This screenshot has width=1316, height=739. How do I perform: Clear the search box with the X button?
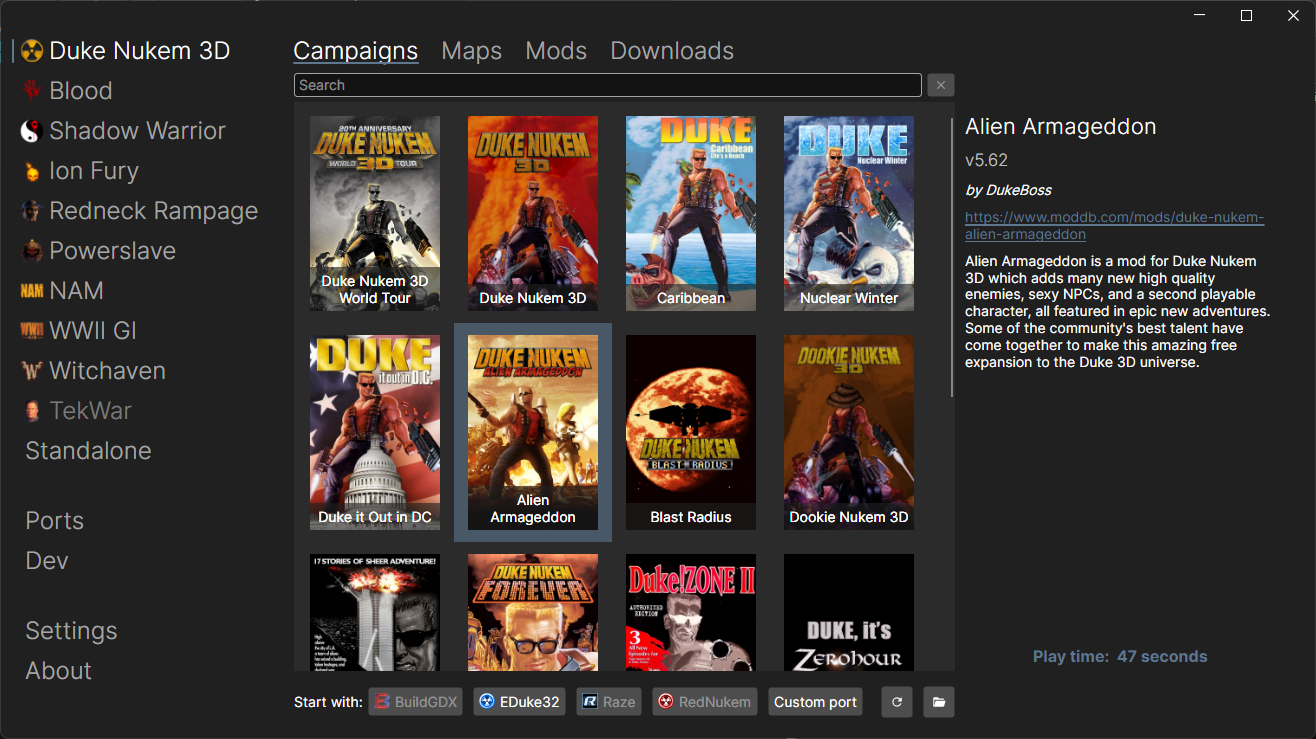coord(941,85)
